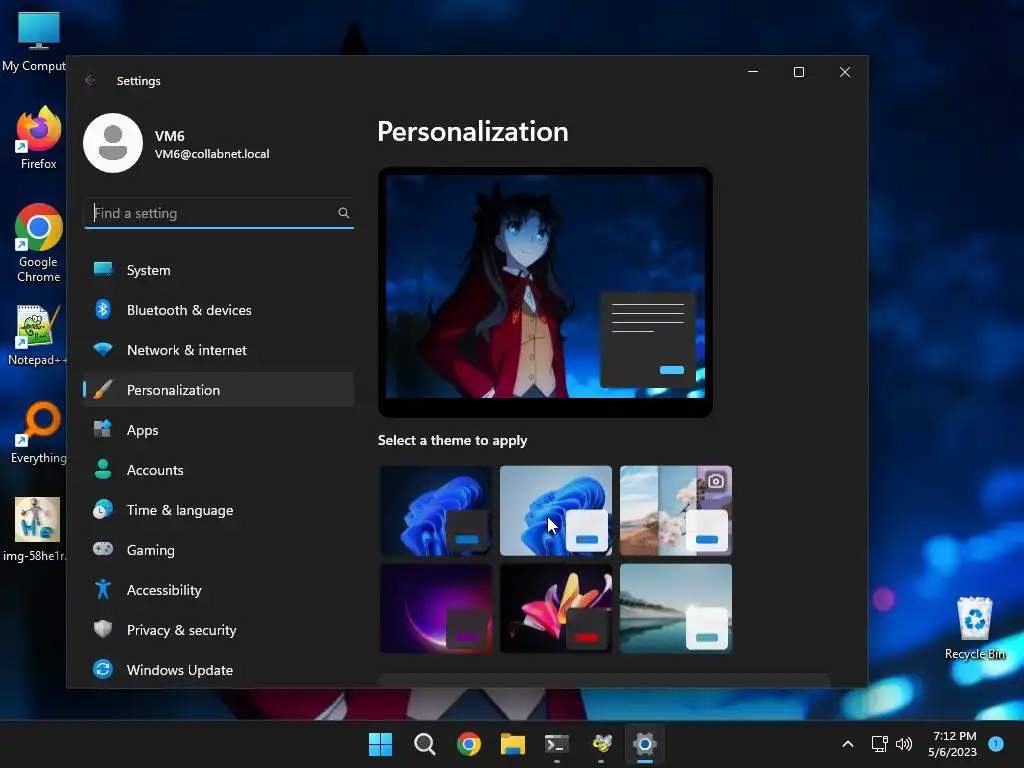Click the VM6 user avatar picture
This screenshot has width=1024, height=768.
click(x=113, y=143)
